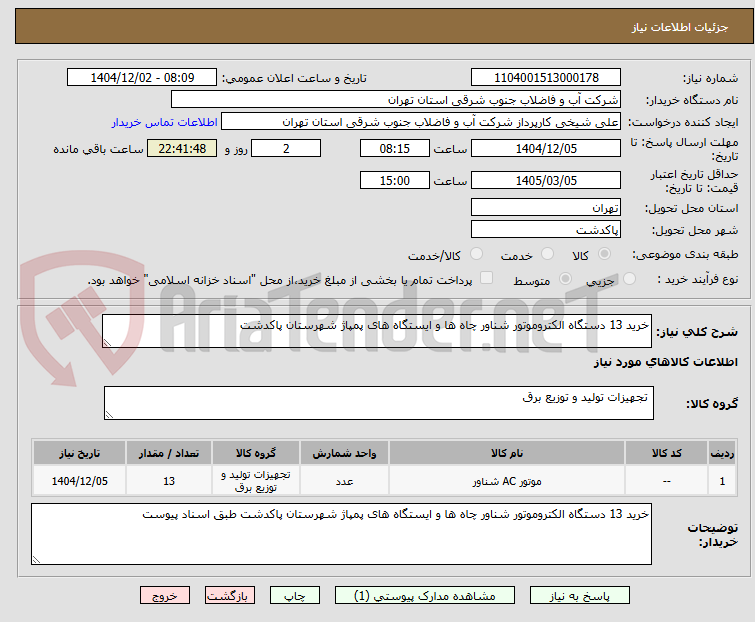
Task: Click the خروج exit button
Action: click(165, 596)
